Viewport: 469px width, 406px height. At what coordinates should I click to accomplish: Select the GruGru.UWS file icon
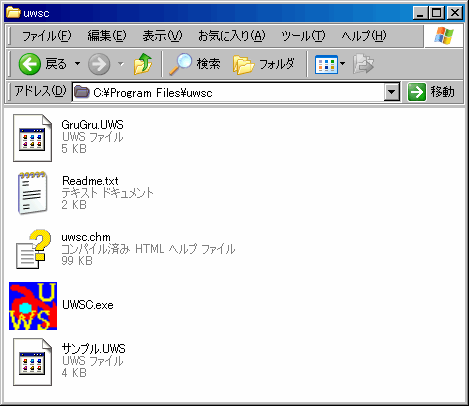pos(32,138)
